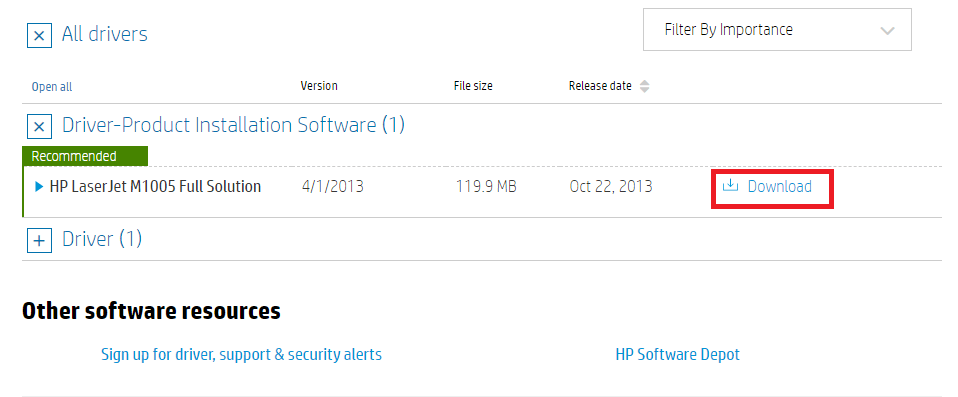The image size is (958, 397).
Task: Open the Filter By Importance dropdown
Action: pyautogui.click(x=777, y=29)
